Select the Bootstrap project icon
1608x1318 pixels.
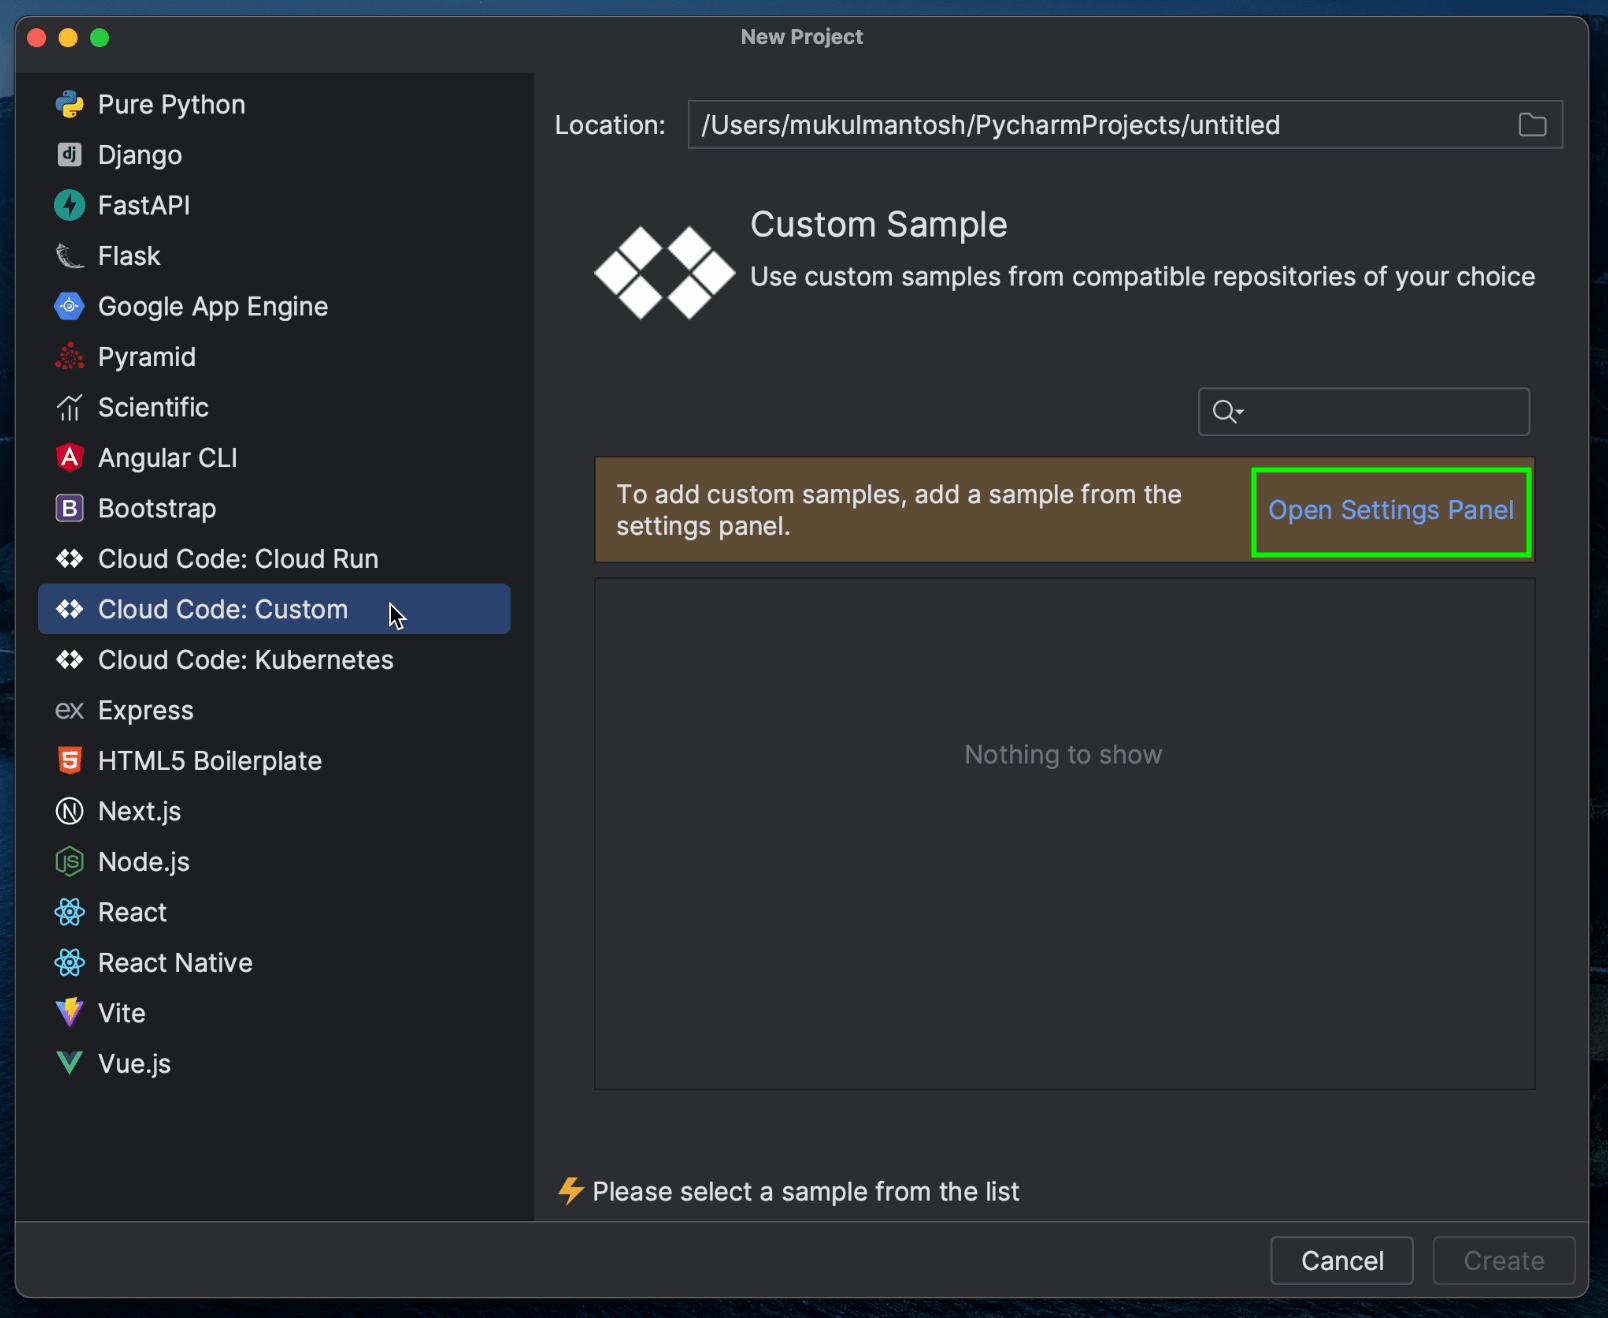point(69,508)
